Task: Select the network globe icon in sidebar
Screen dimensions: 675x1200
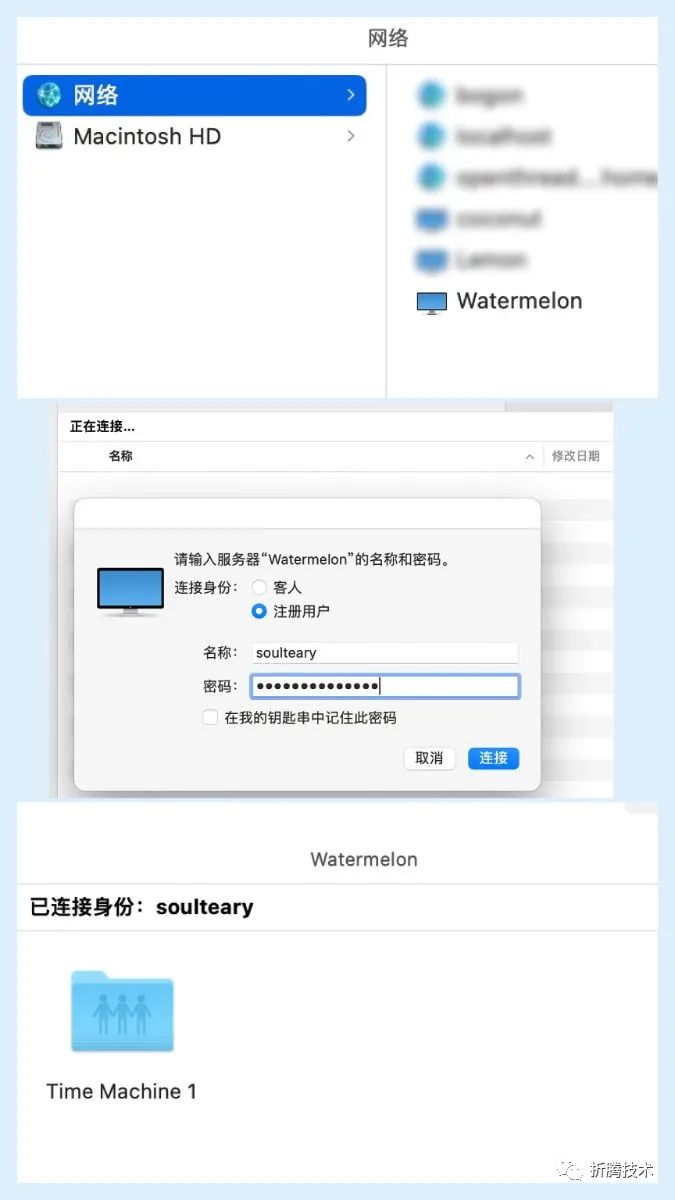Action: point(48,95)
